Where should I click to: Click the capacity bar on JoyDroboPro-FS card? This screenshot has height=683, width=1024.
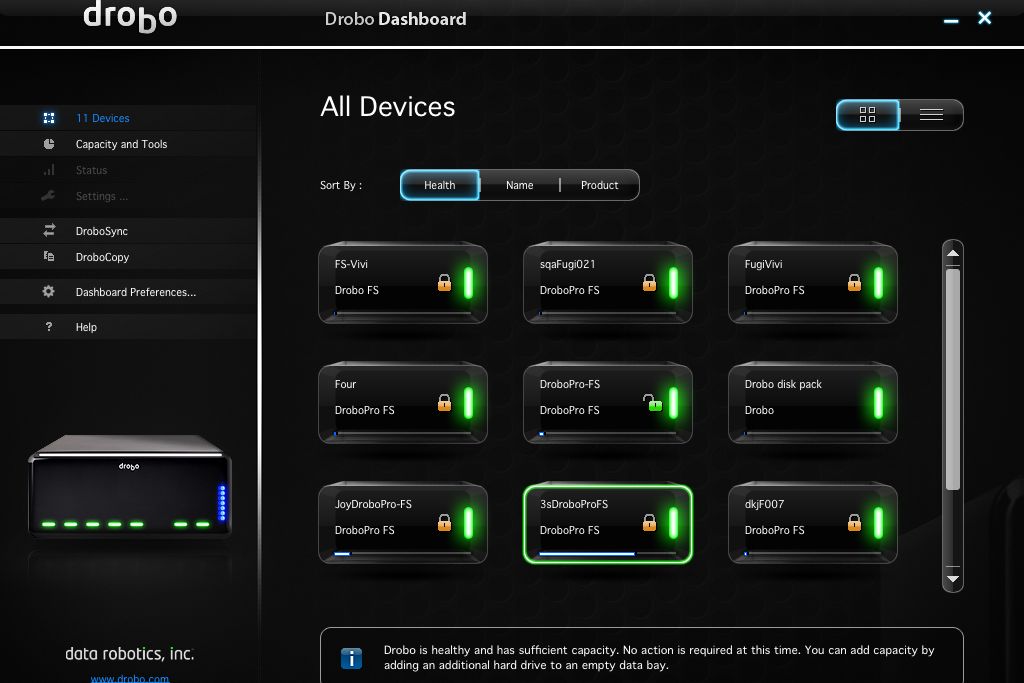pos(402,554)
